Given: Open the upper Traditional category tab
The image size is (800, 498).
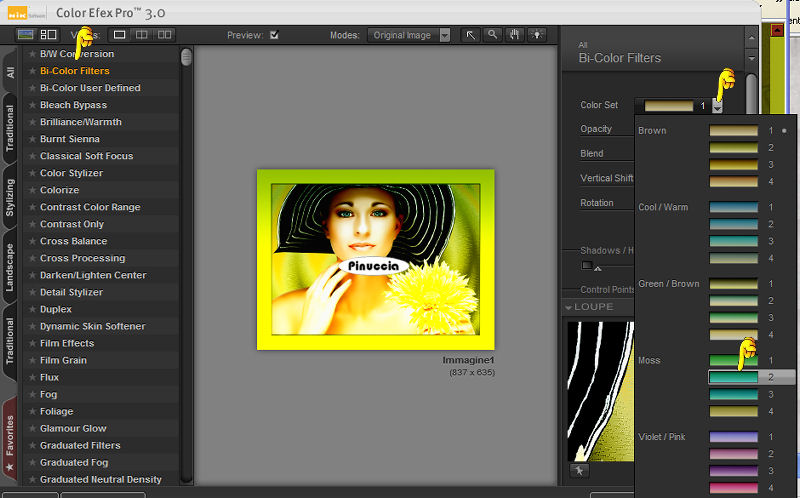Looking at the screenshot, I should 10,128.
